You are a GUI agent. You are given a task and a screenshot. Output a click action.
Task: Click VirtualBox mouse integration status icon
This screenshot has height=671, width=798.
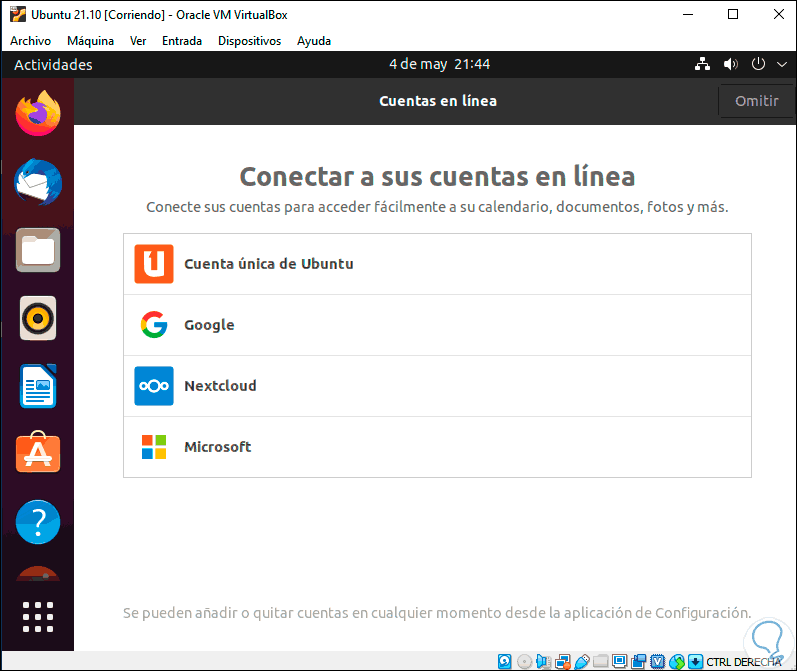tap(677, 661)
